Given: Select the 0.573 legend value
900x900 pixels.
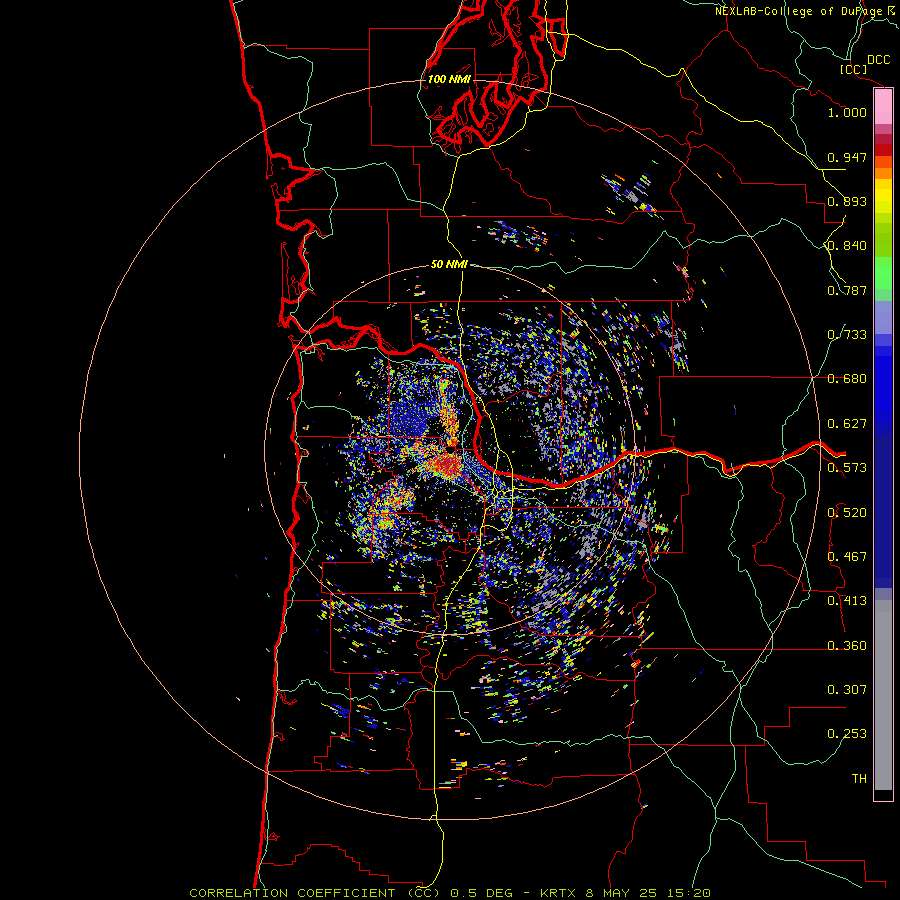Looking at the screenshot, I should [847, 468].
